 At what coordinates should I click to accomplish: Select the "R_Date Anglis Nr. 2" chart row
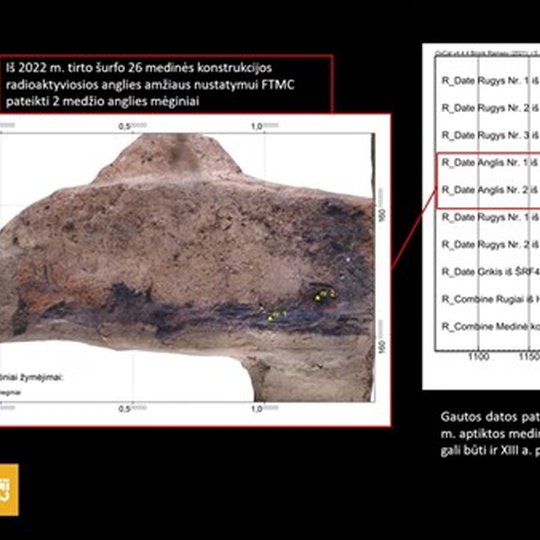point(490,190)
